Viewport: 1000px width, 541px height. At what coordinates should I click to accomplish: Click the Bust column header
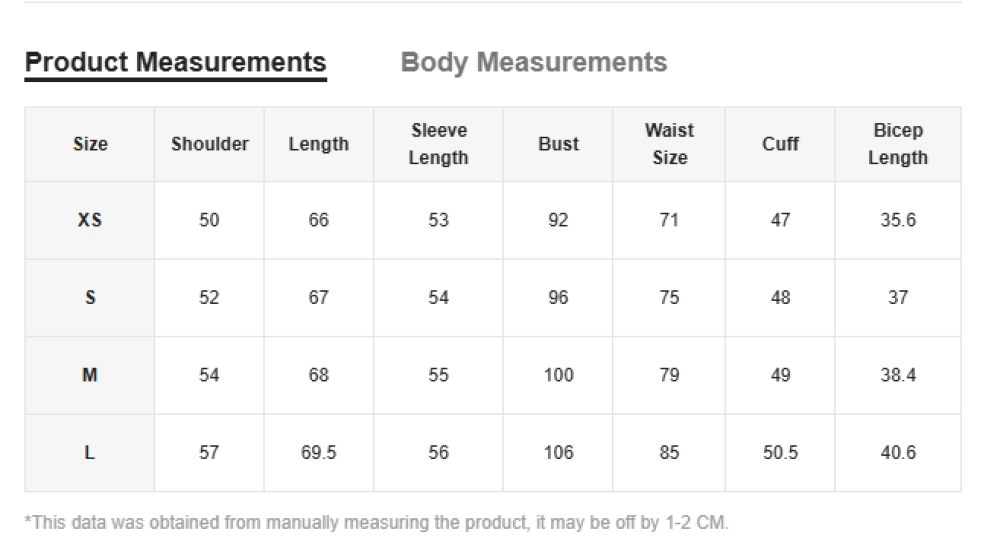pos(558,144)
